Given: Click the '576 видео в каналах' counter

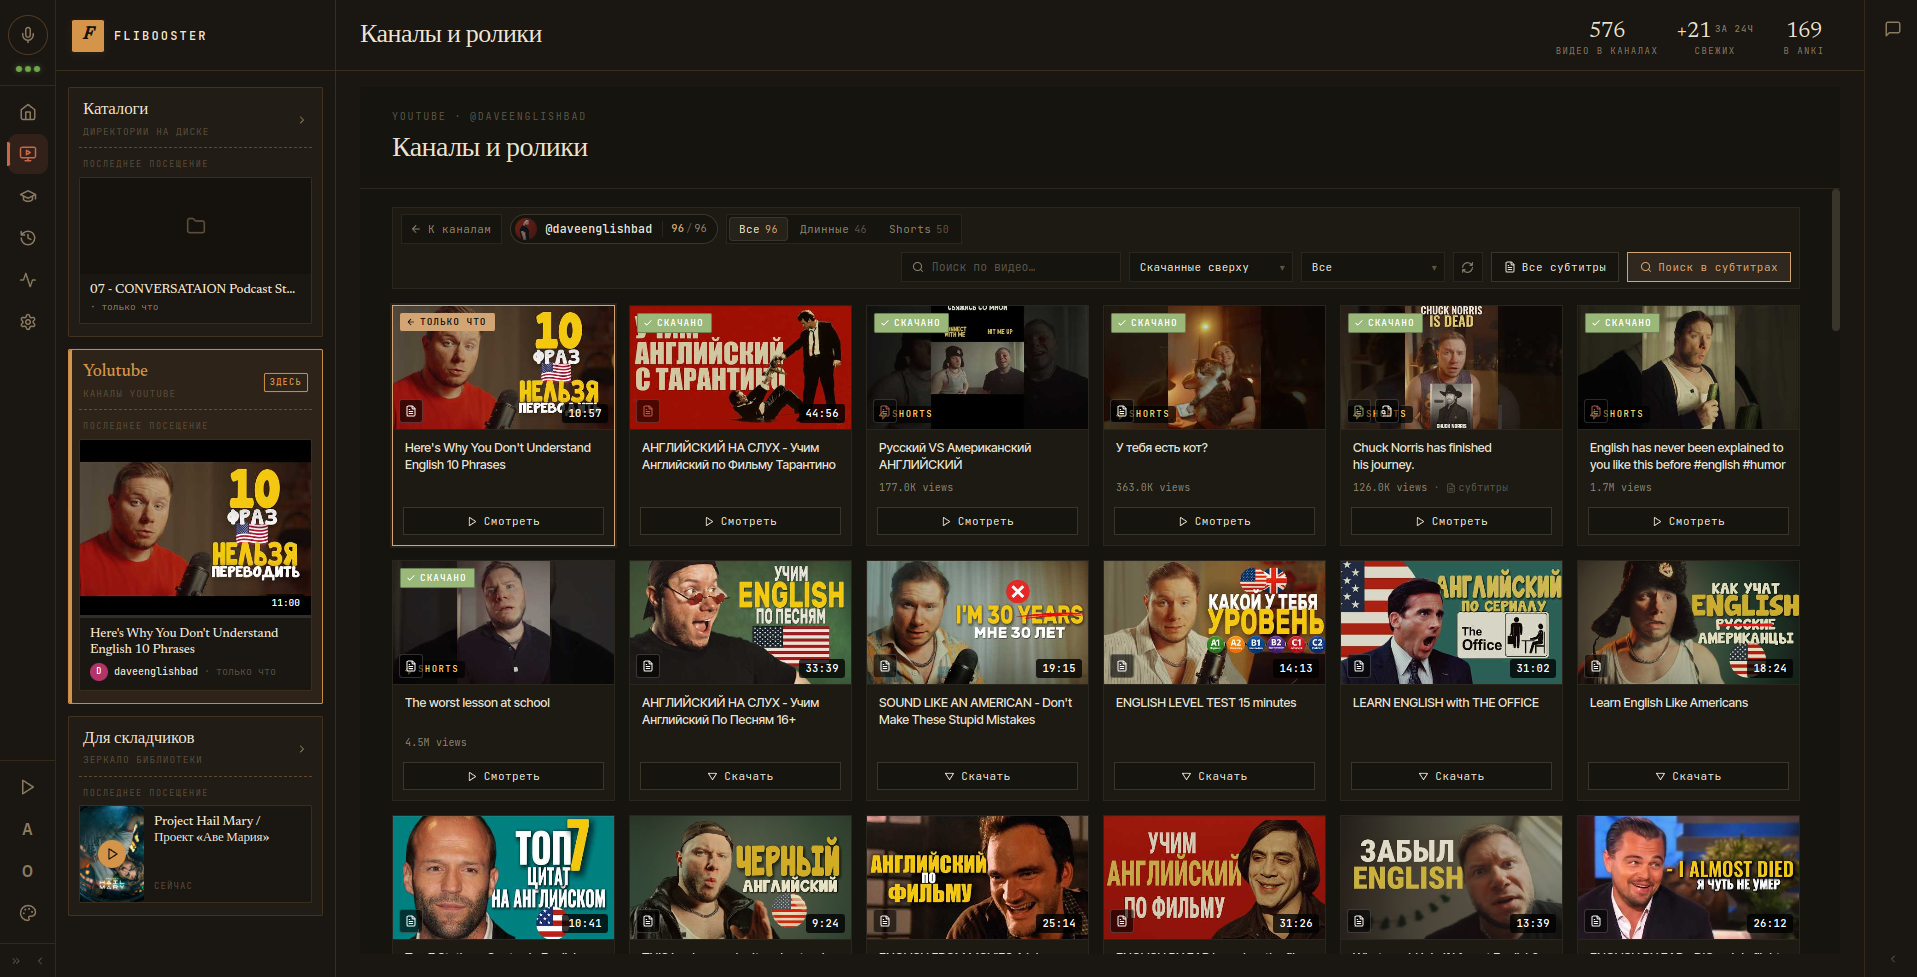Looking at the screenshot, I should (1606, 37).
